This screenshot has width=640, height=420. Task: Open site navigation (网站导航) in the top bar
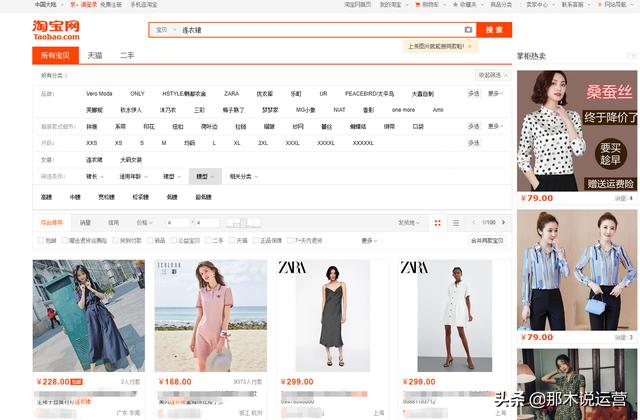click(x=615, y=5)
